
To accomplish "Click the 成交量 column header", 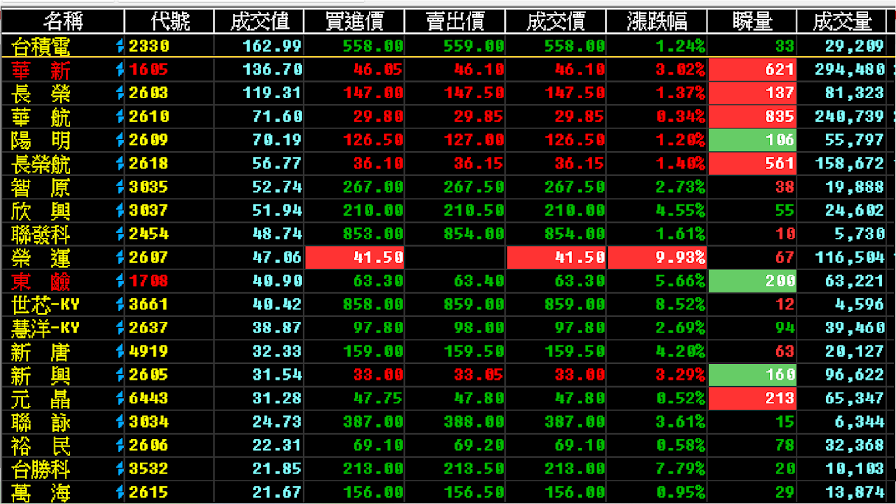I will [x=842, y=22].
